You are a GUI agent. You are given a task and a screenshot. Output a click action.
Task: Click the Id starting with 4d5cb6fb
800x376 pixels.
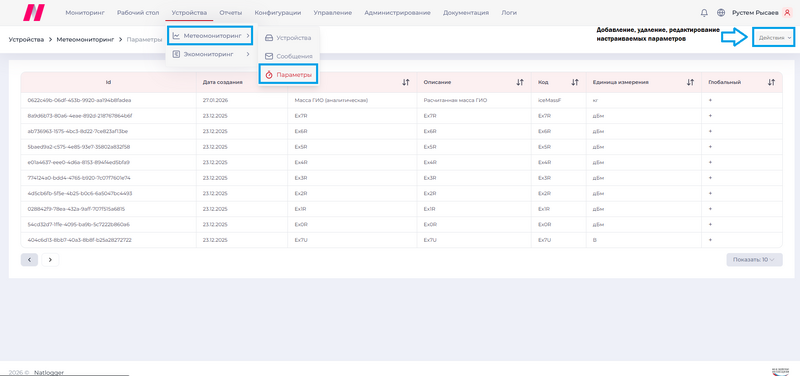80,193
